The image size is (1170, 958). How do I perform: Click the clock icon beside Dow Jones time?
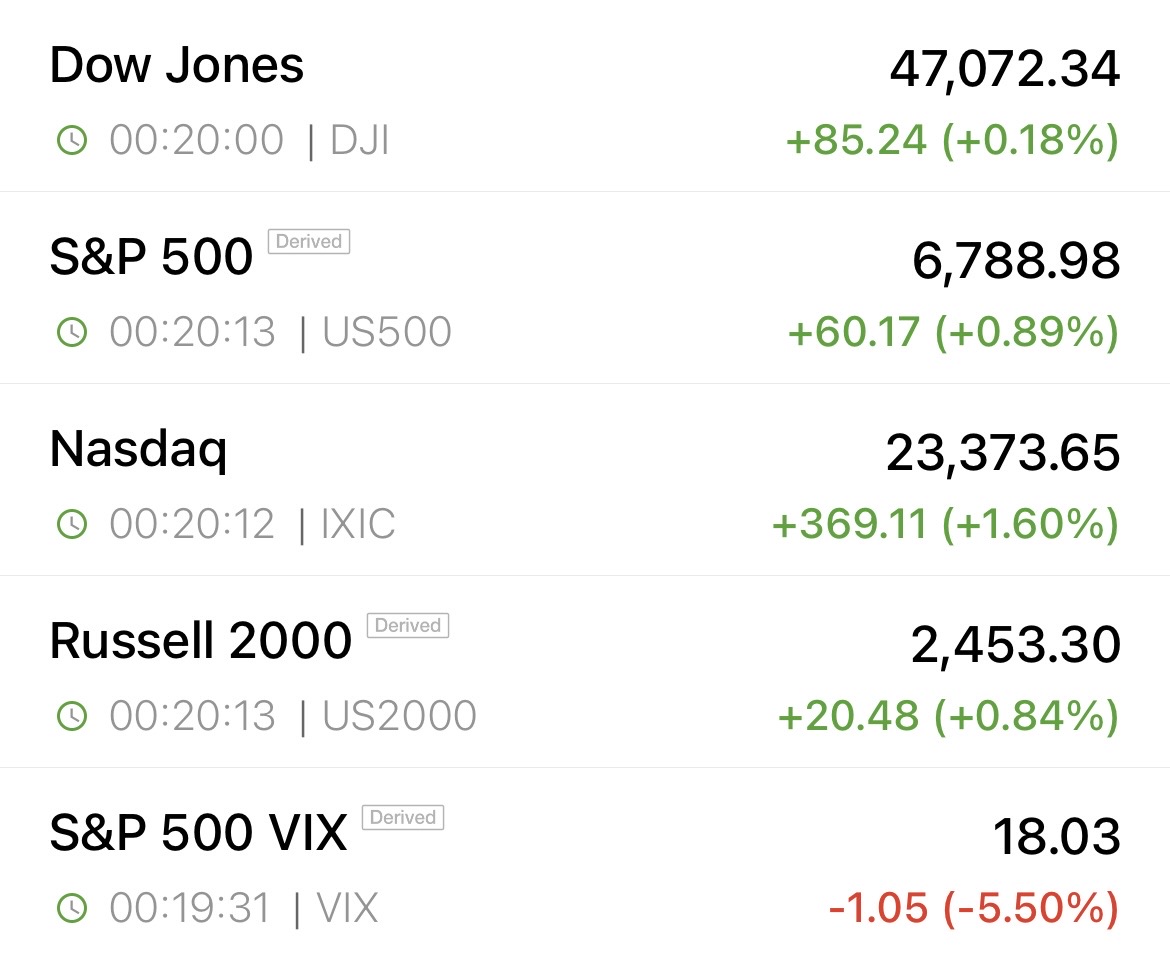coord(72,141)
